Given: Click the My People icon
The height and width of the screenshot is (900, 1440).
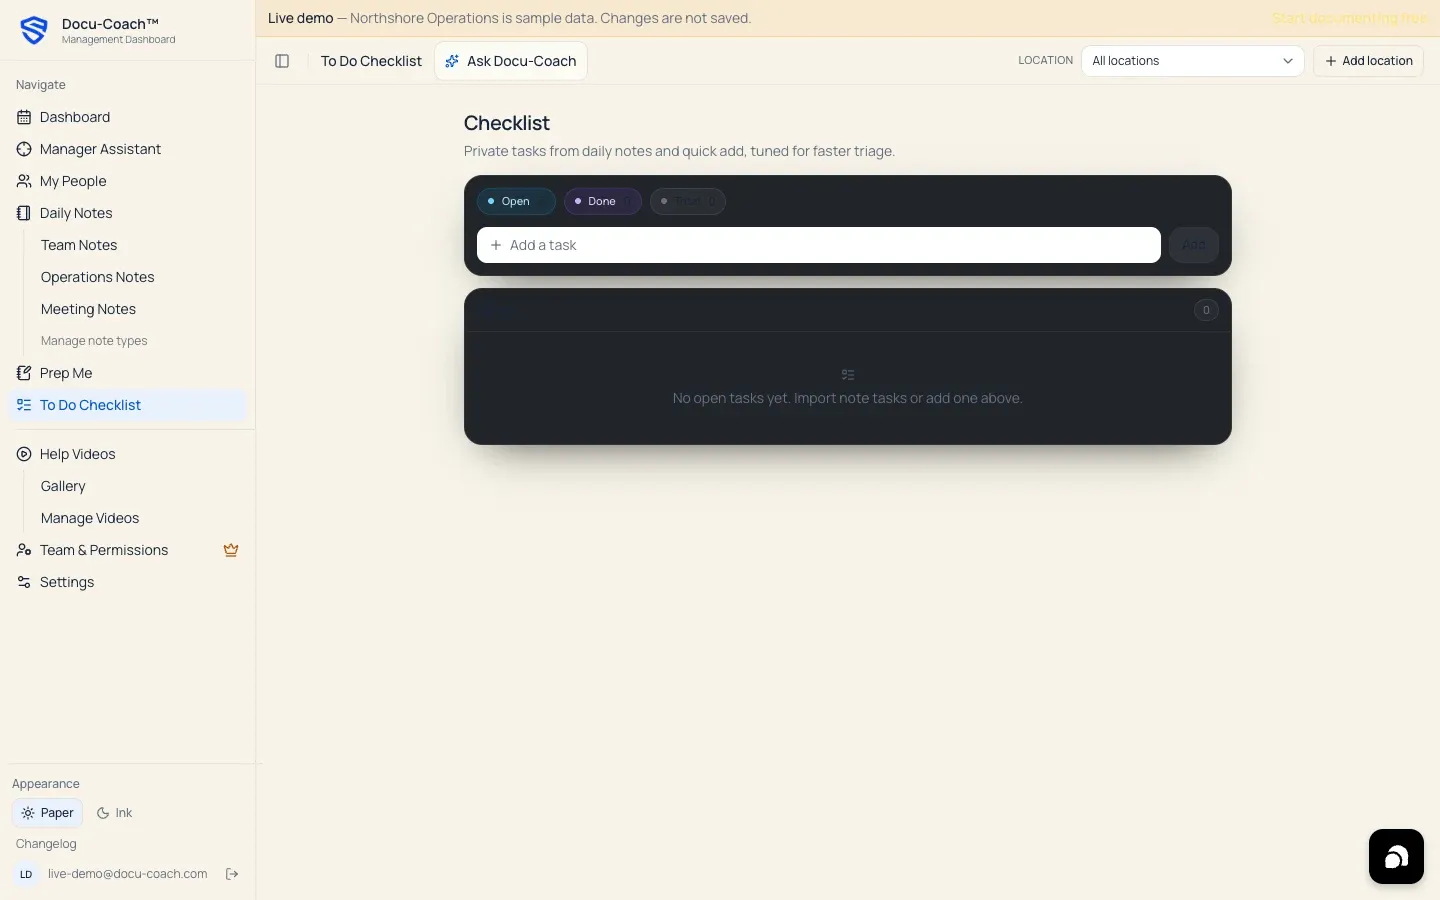Looking at the screenshot, I should (x=24, y=181).
